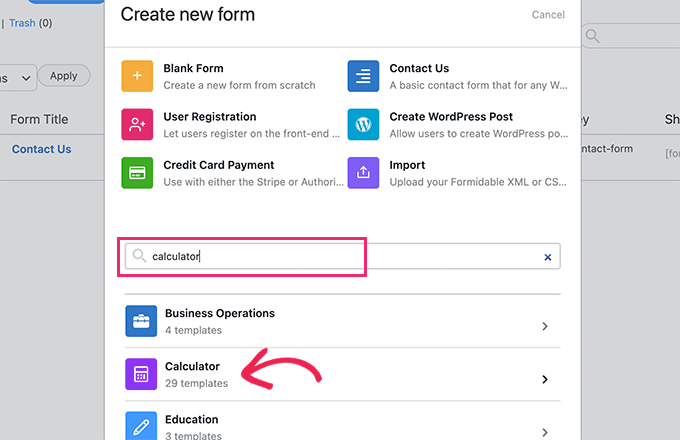The image size is (680, 440).
Task: Click the orange Blank Form plus icon
Action: click(138, 77)
